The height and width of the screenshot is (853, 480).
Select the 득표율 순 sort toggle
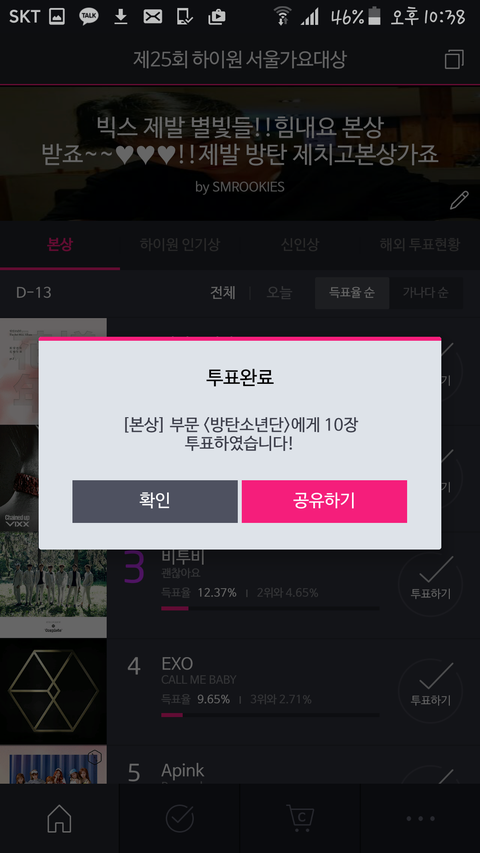[x=352, y=293]
